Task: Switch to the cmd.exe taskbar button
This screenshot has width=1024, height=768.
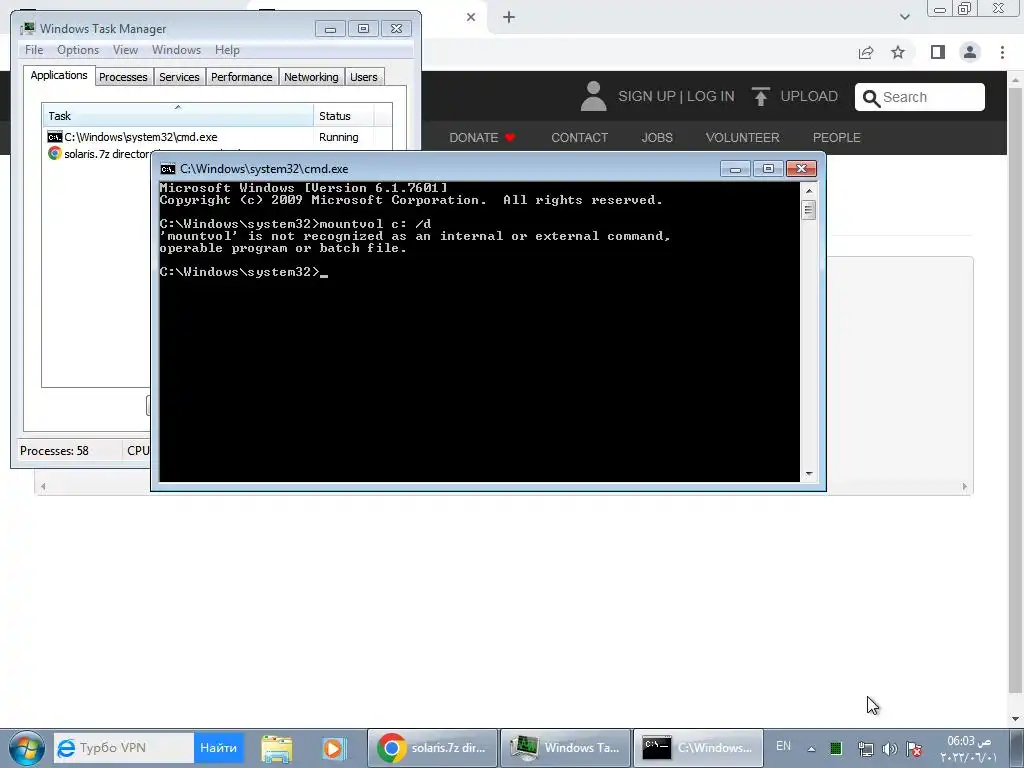Action: pyautogui.click(x=698, y=748)
